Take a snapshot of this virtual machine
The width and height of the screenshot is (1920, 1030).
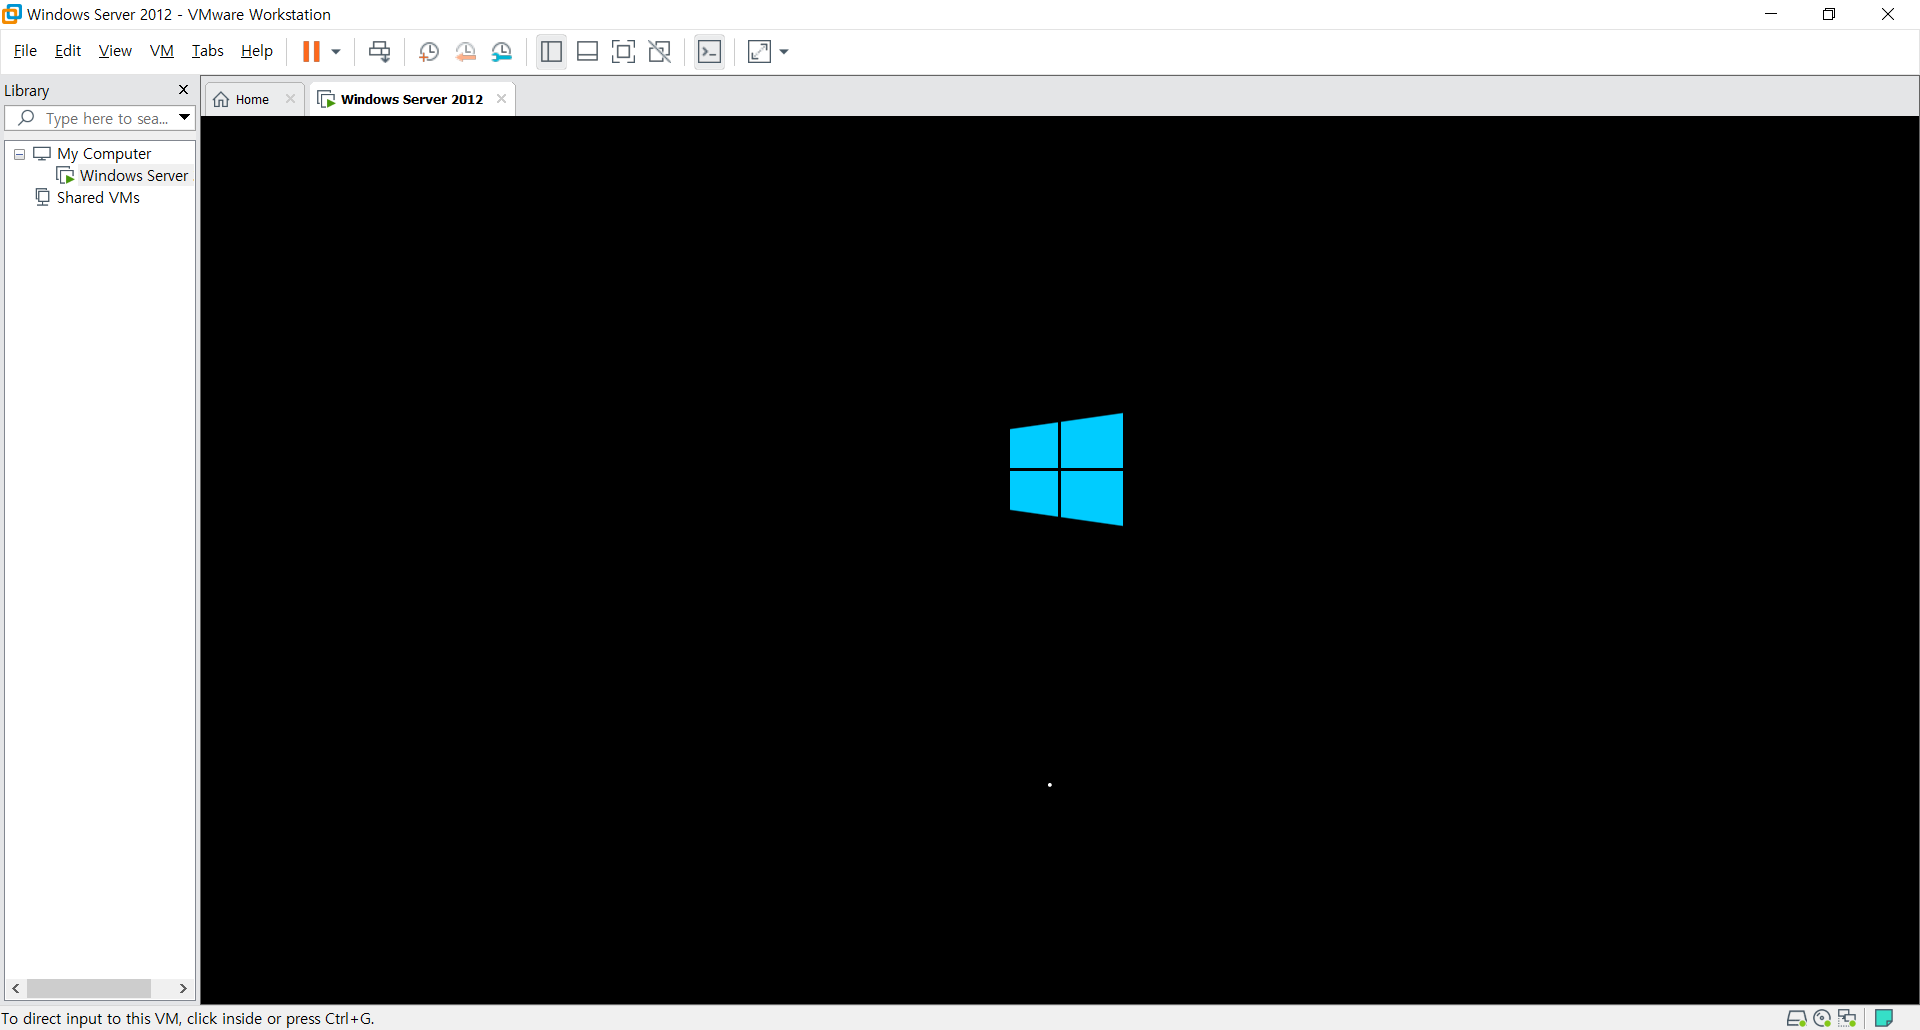click(429, 52)
